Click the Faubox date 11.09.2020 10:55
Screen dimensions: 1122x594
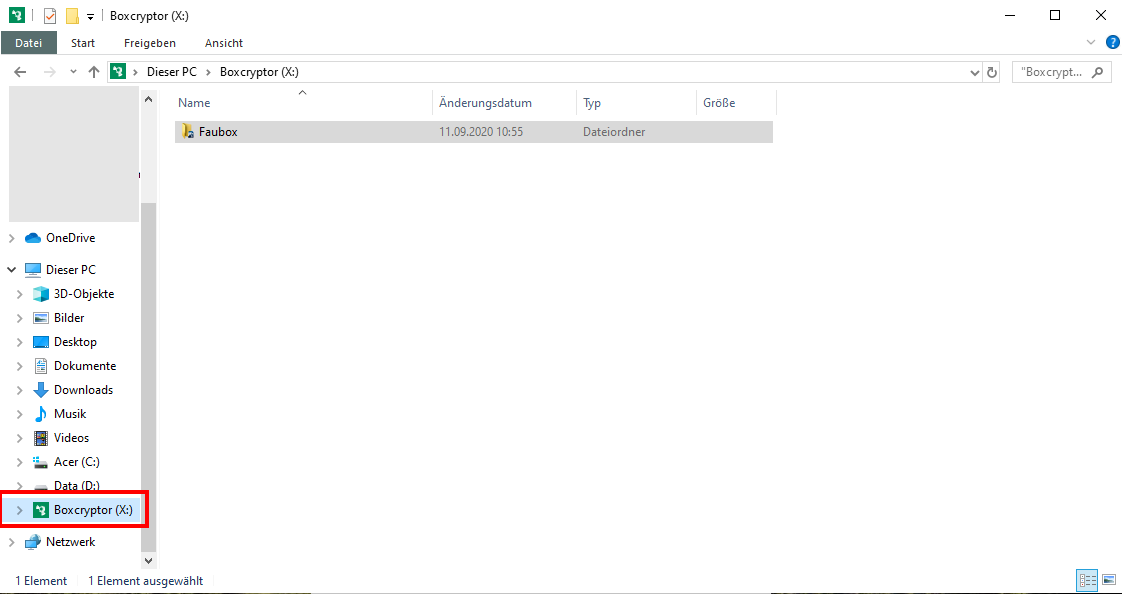(479, 132)
